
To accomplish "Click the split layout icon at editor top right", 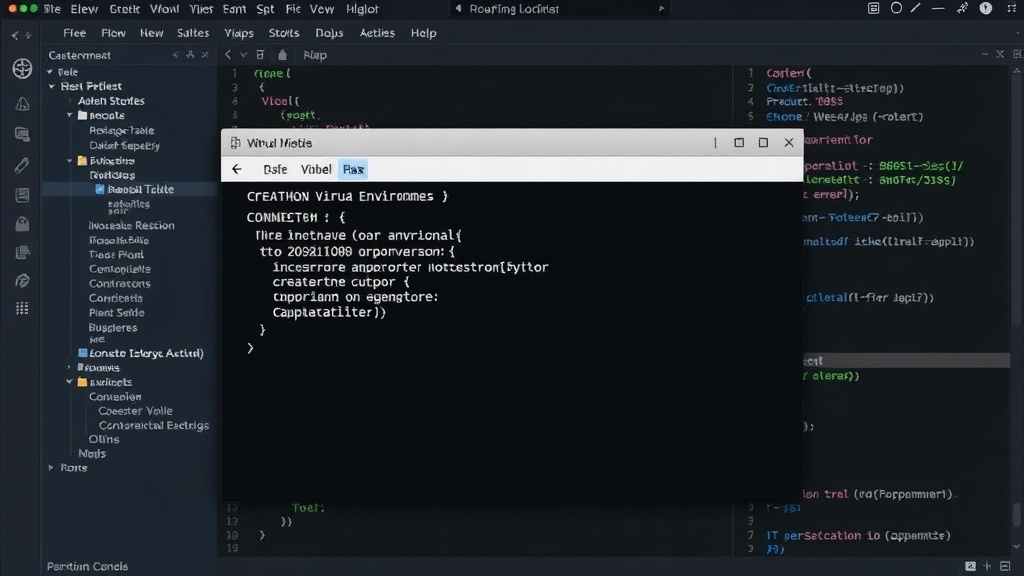I will pyautogui.click(x=1017, y=54).
